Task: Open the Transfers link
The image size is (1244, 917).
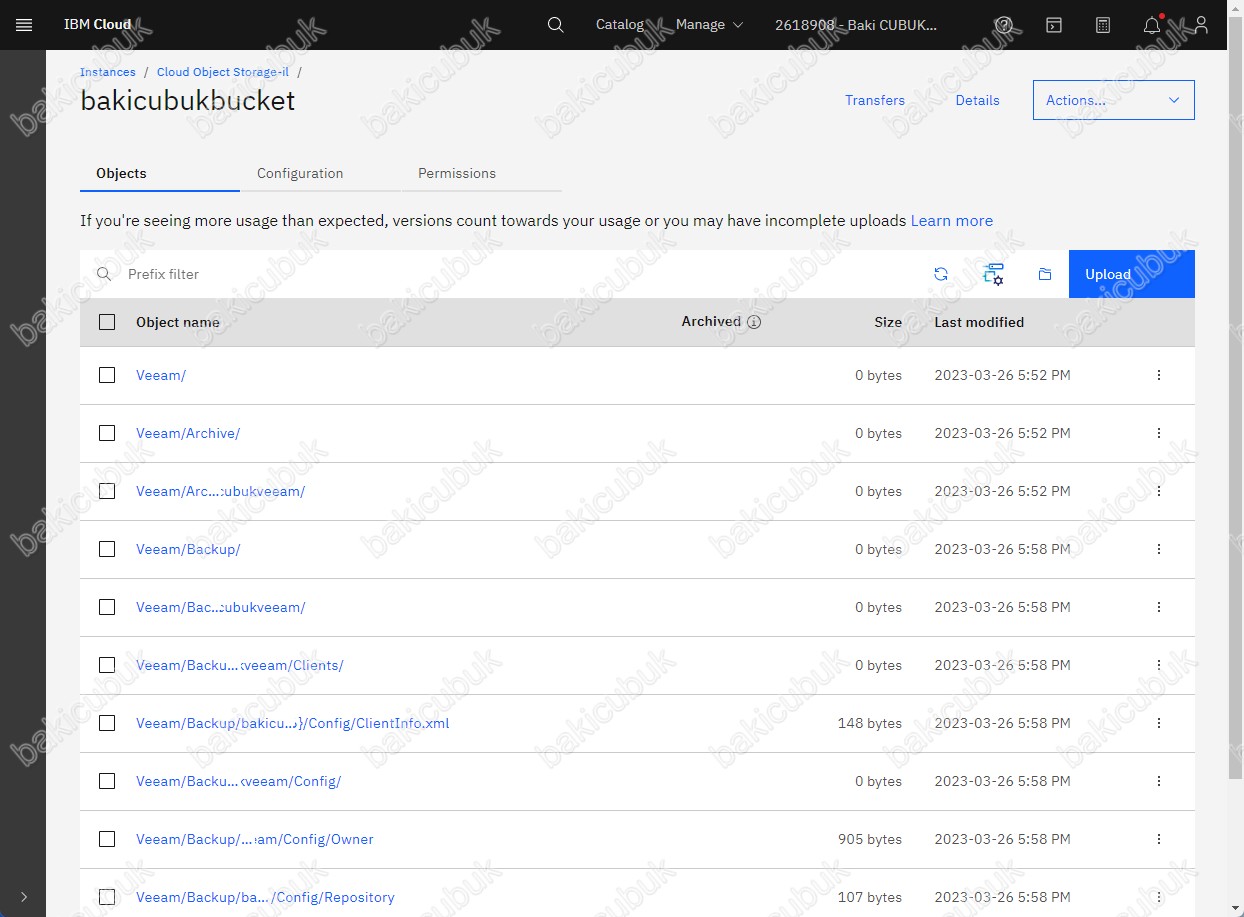Action: click(x=875, y=100)
